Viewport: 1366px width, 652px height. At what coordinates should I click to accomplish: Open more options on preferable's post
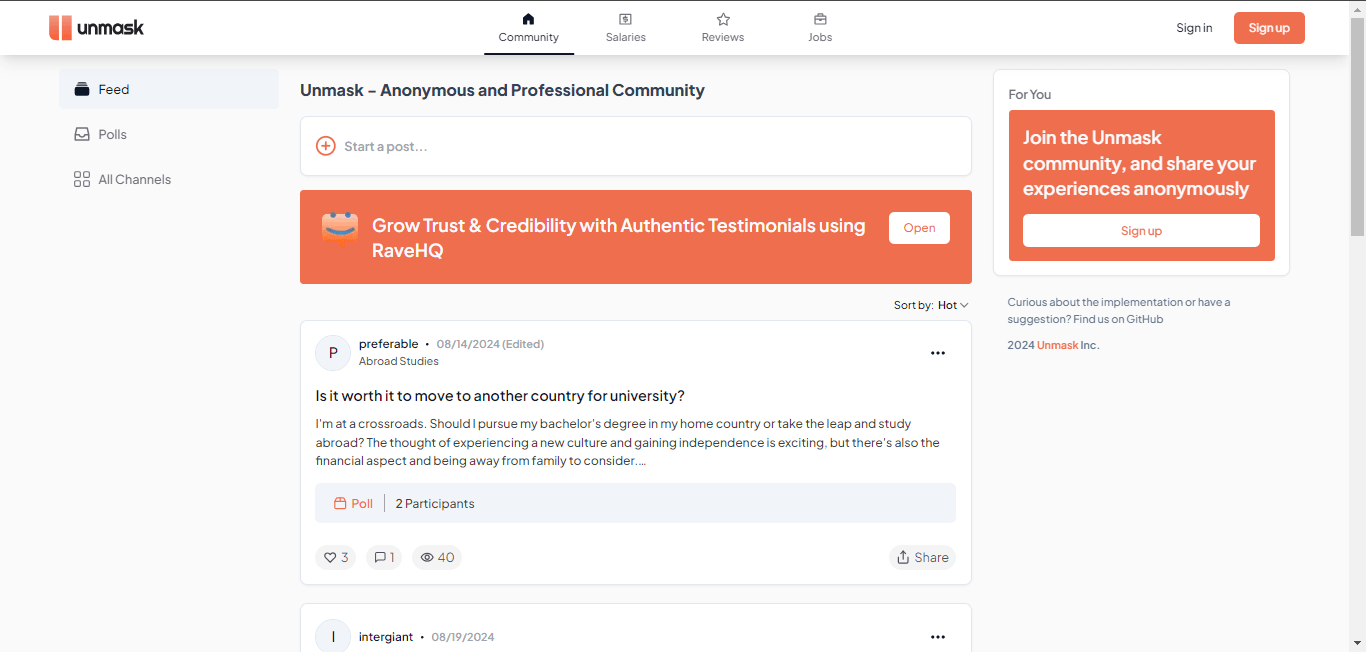pos(938,353)
